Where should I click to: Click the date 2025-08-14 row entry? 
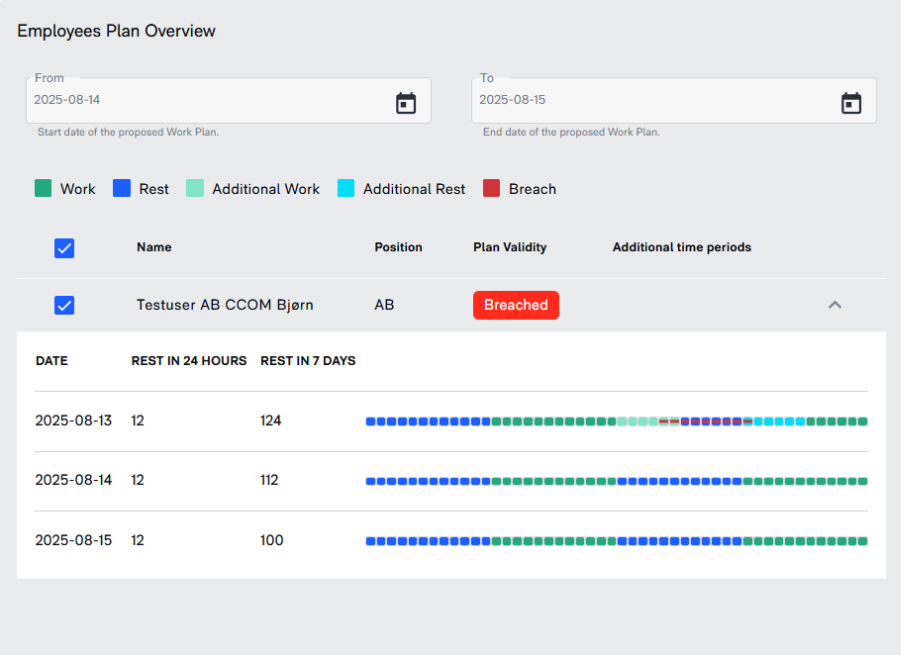coord(74,480)
